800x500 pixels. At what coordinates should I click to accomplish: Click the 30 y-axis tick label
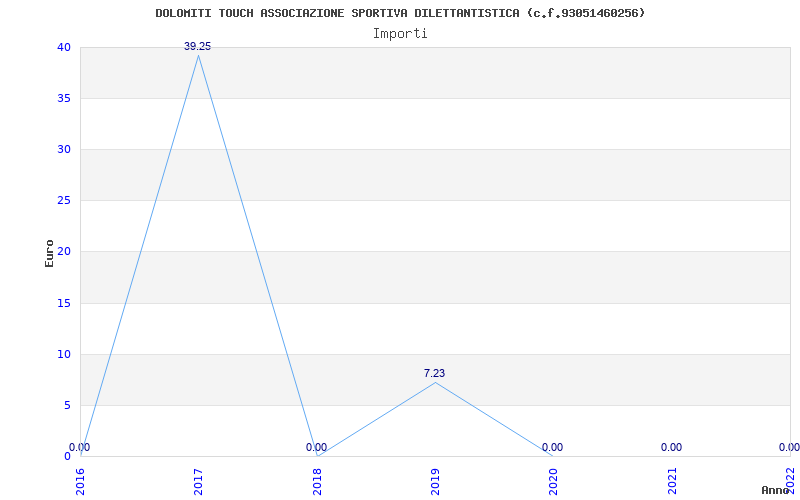click(x=64, y=149)
